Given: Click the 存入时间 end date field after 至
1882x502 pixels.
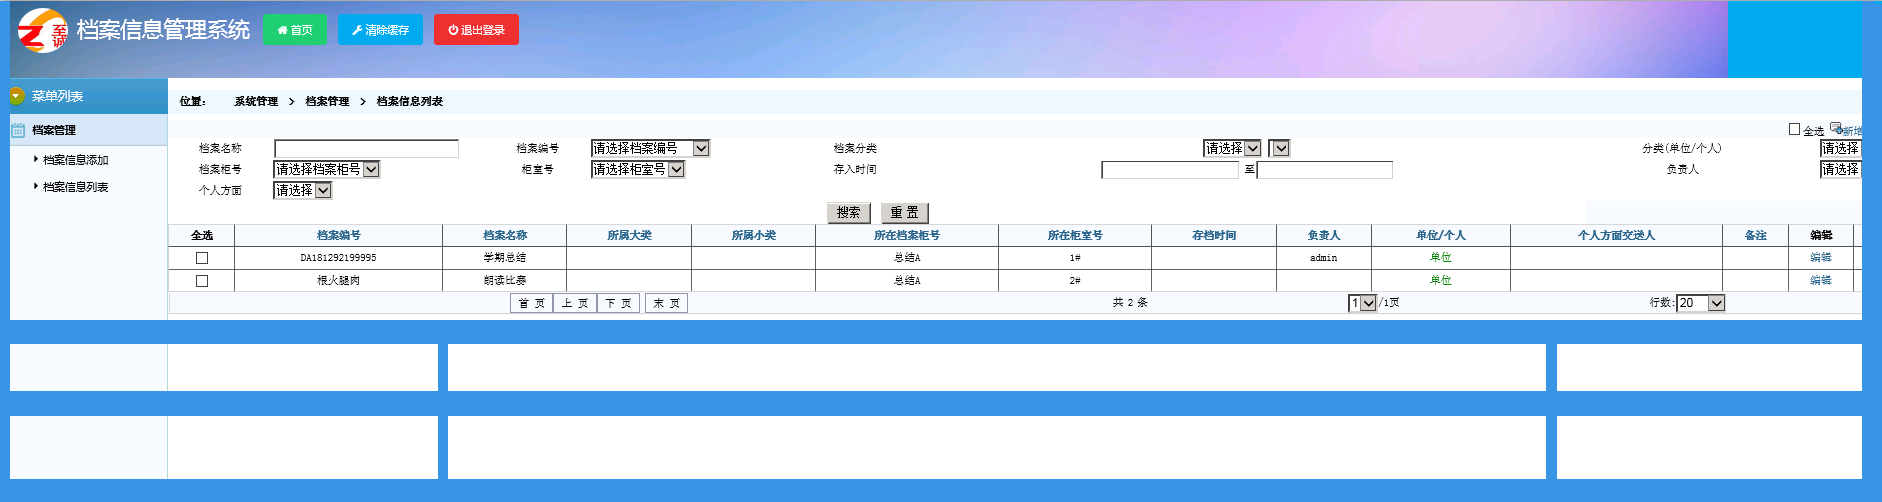Looking at the screenshot, I should [x=1324, y=170].
